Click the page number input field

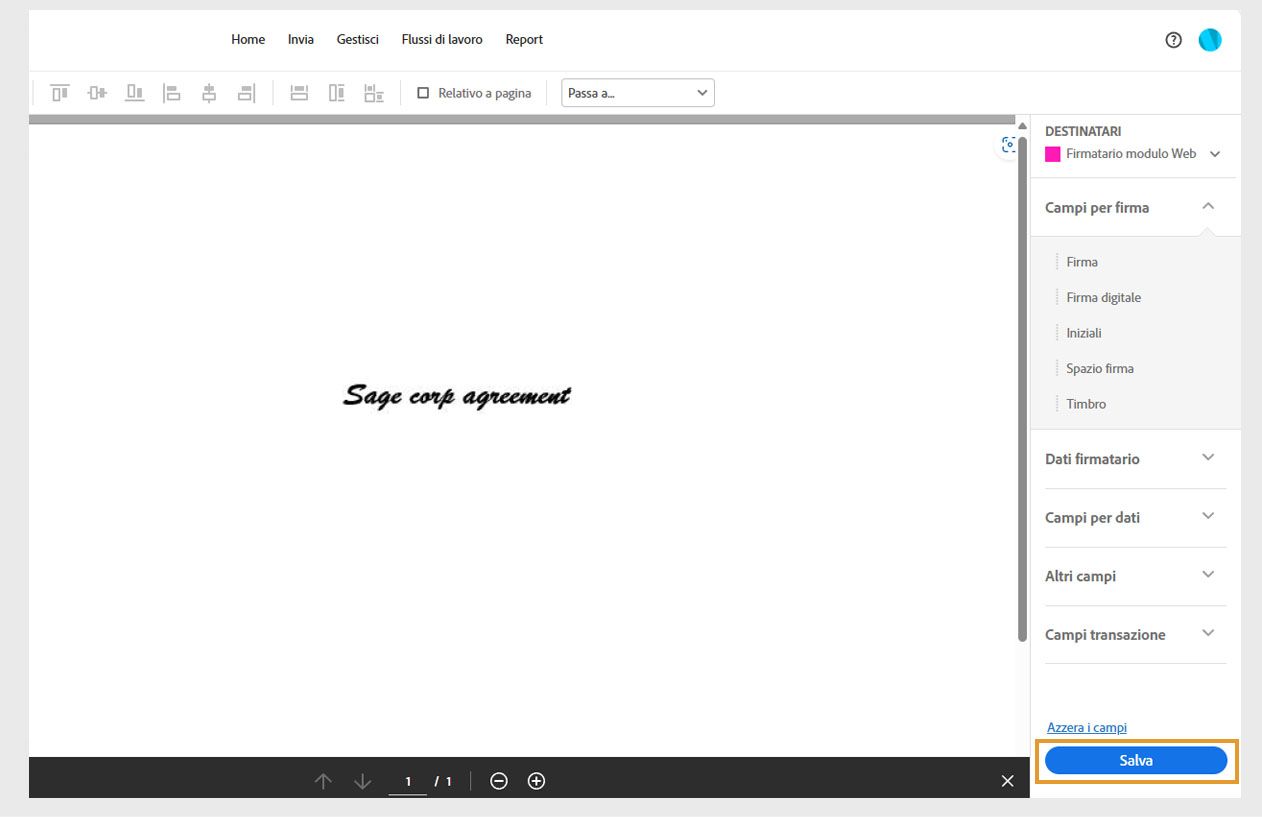click(x=408, y=781)
